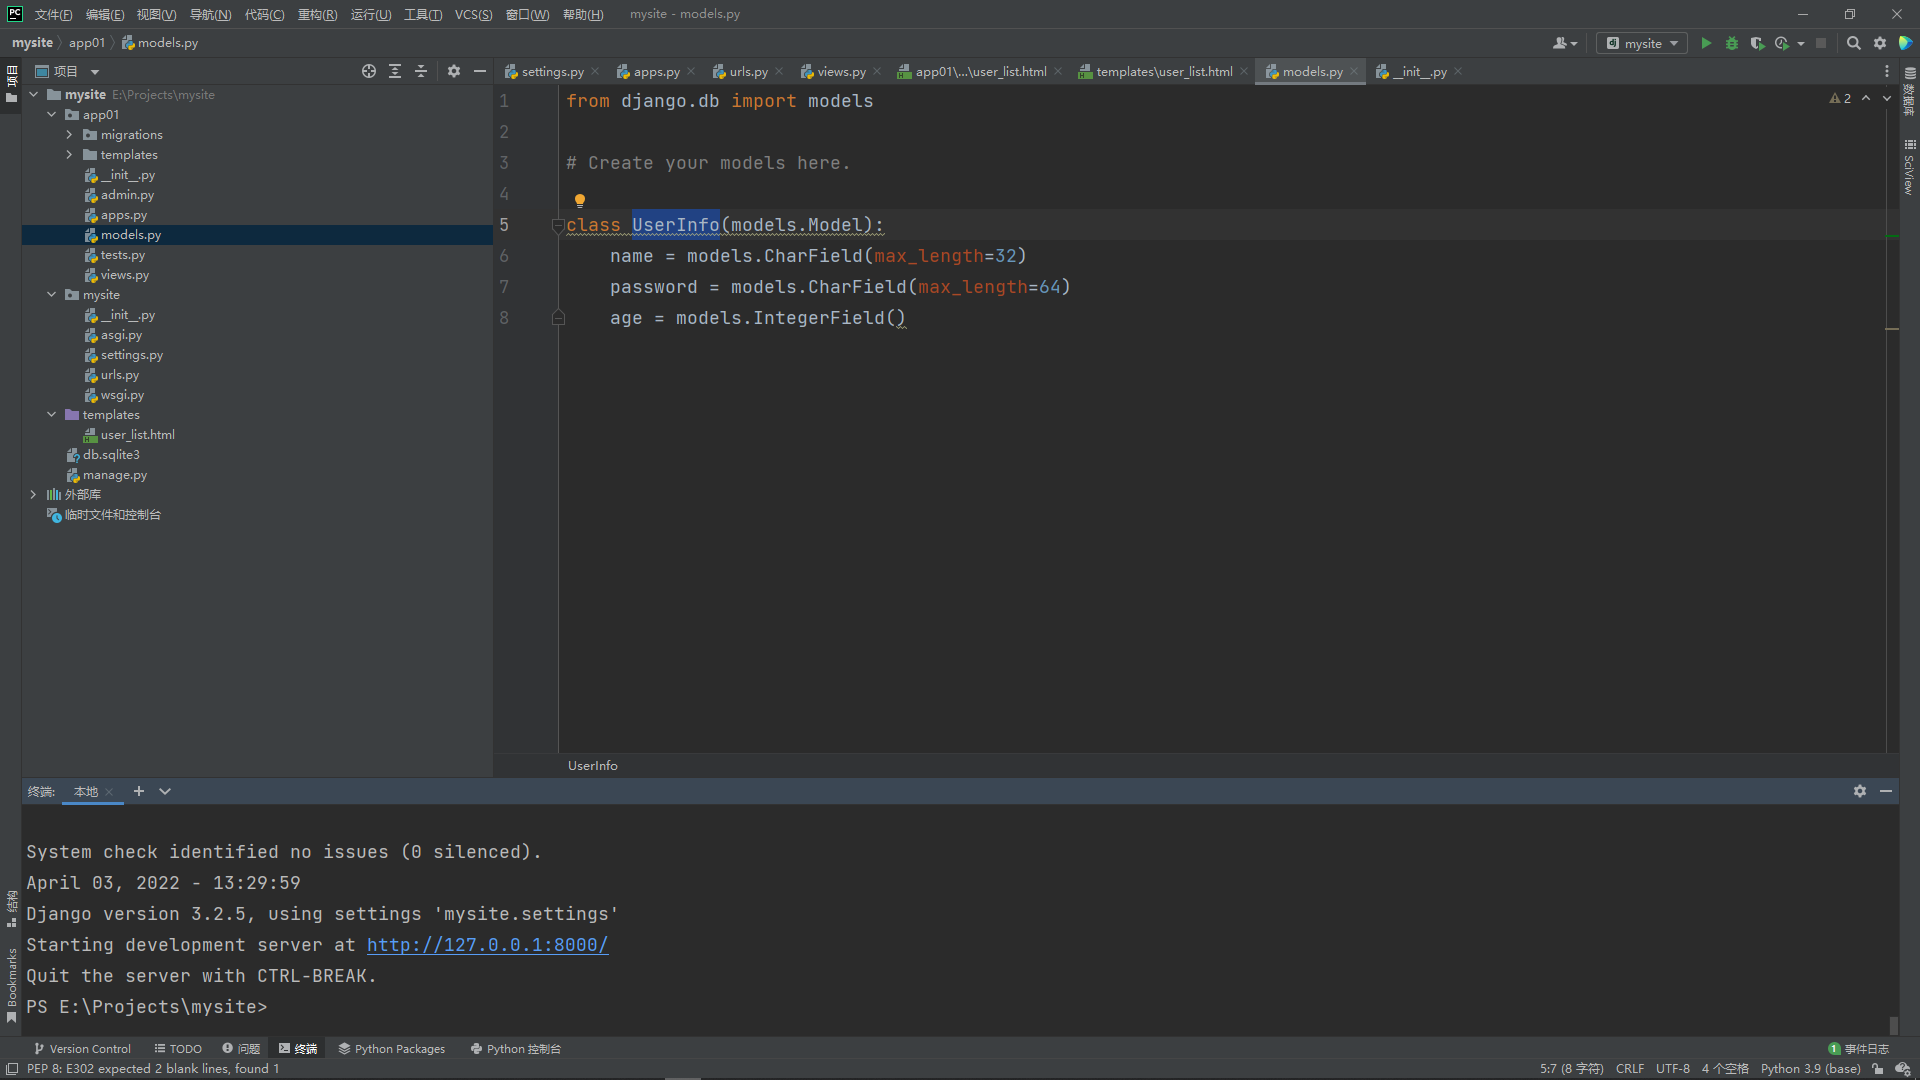Open IDE settings gear in the top toolbar

(x=1880, y=43)
